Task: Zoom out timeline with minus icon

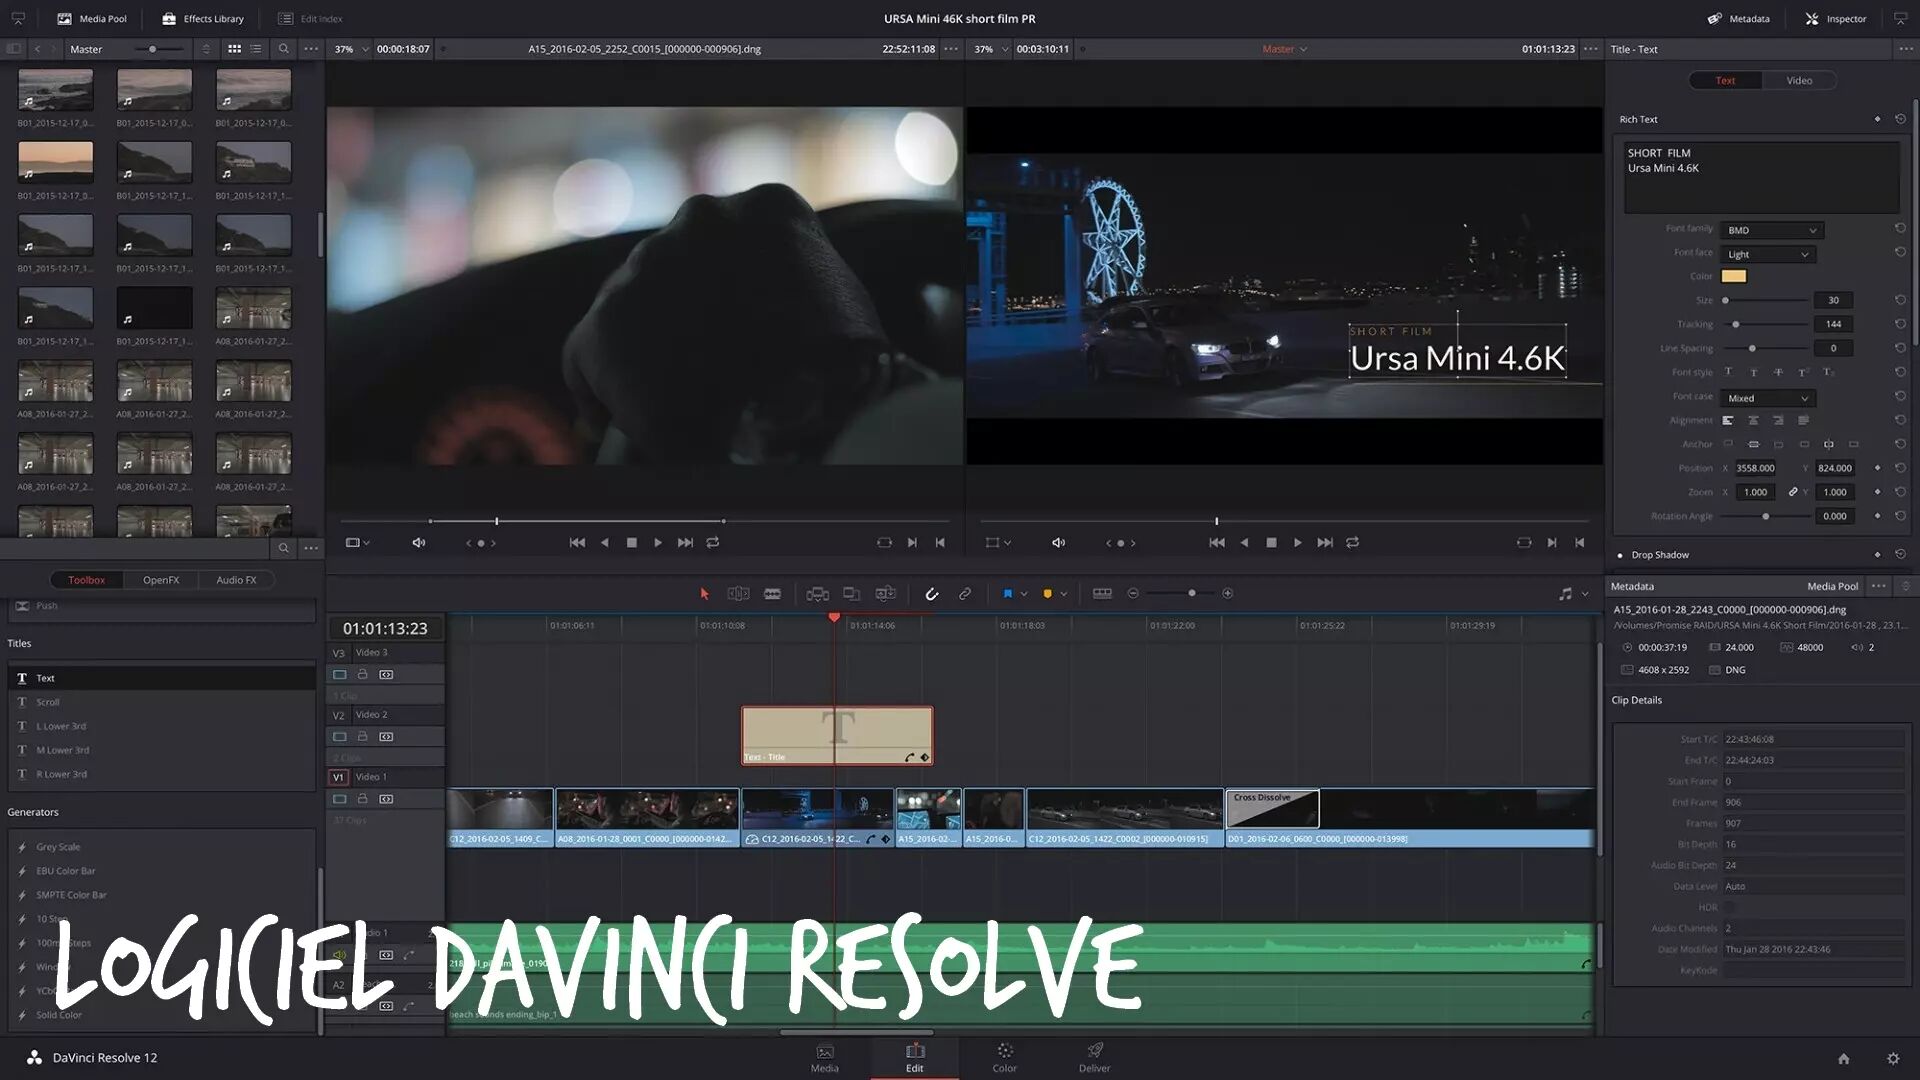Action: click(x=1133, y=594)
